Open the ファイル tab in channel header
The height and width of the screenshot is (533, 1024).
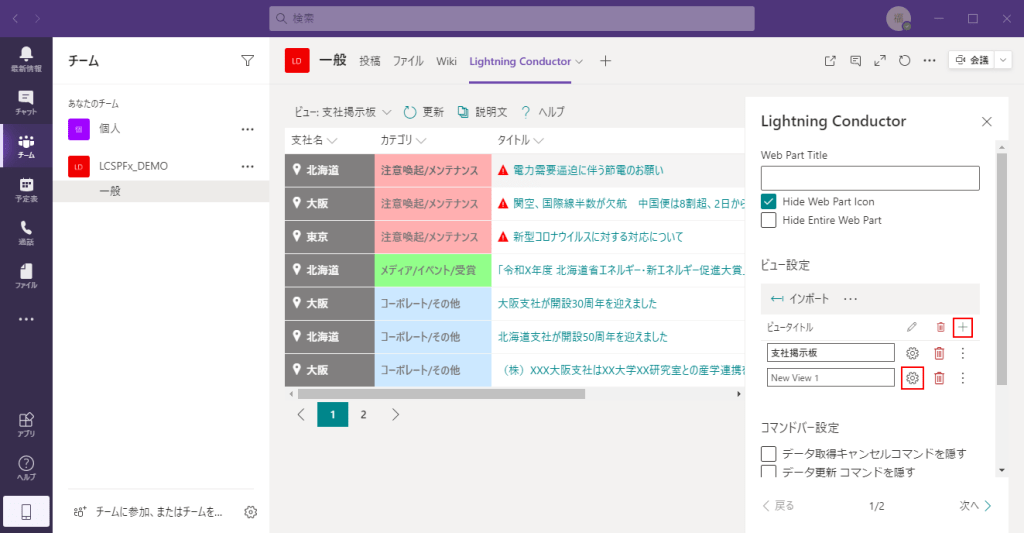[408, 61]
